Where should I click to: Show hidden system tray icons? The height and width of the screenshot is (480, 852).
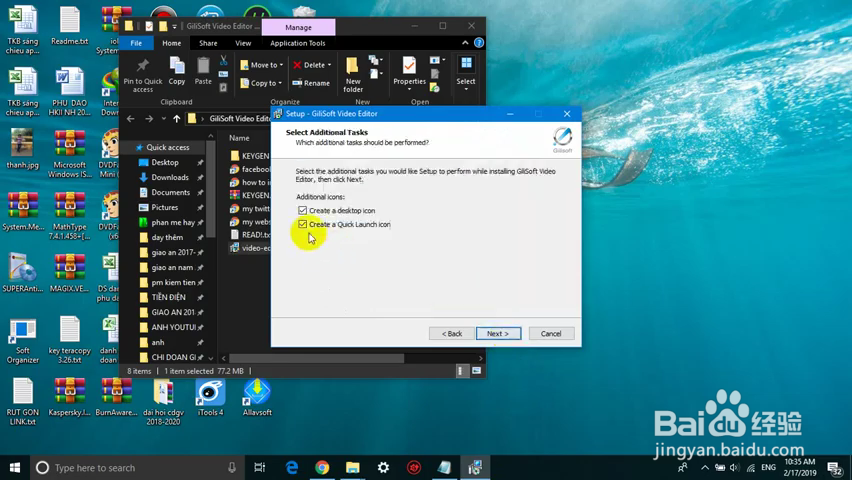coord(705,467)
